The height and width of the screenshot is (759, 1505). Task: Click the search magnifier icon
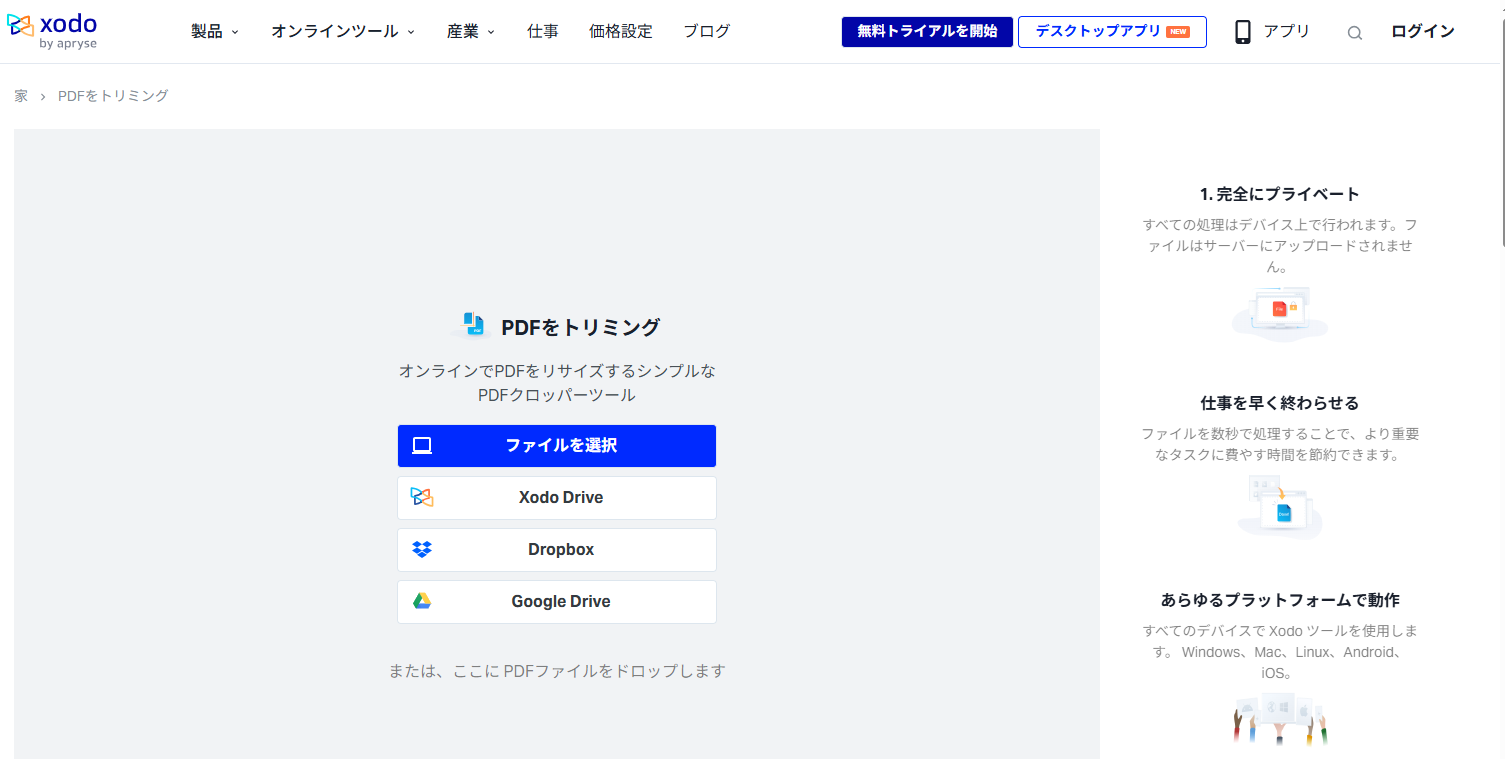coord(1355,33)
